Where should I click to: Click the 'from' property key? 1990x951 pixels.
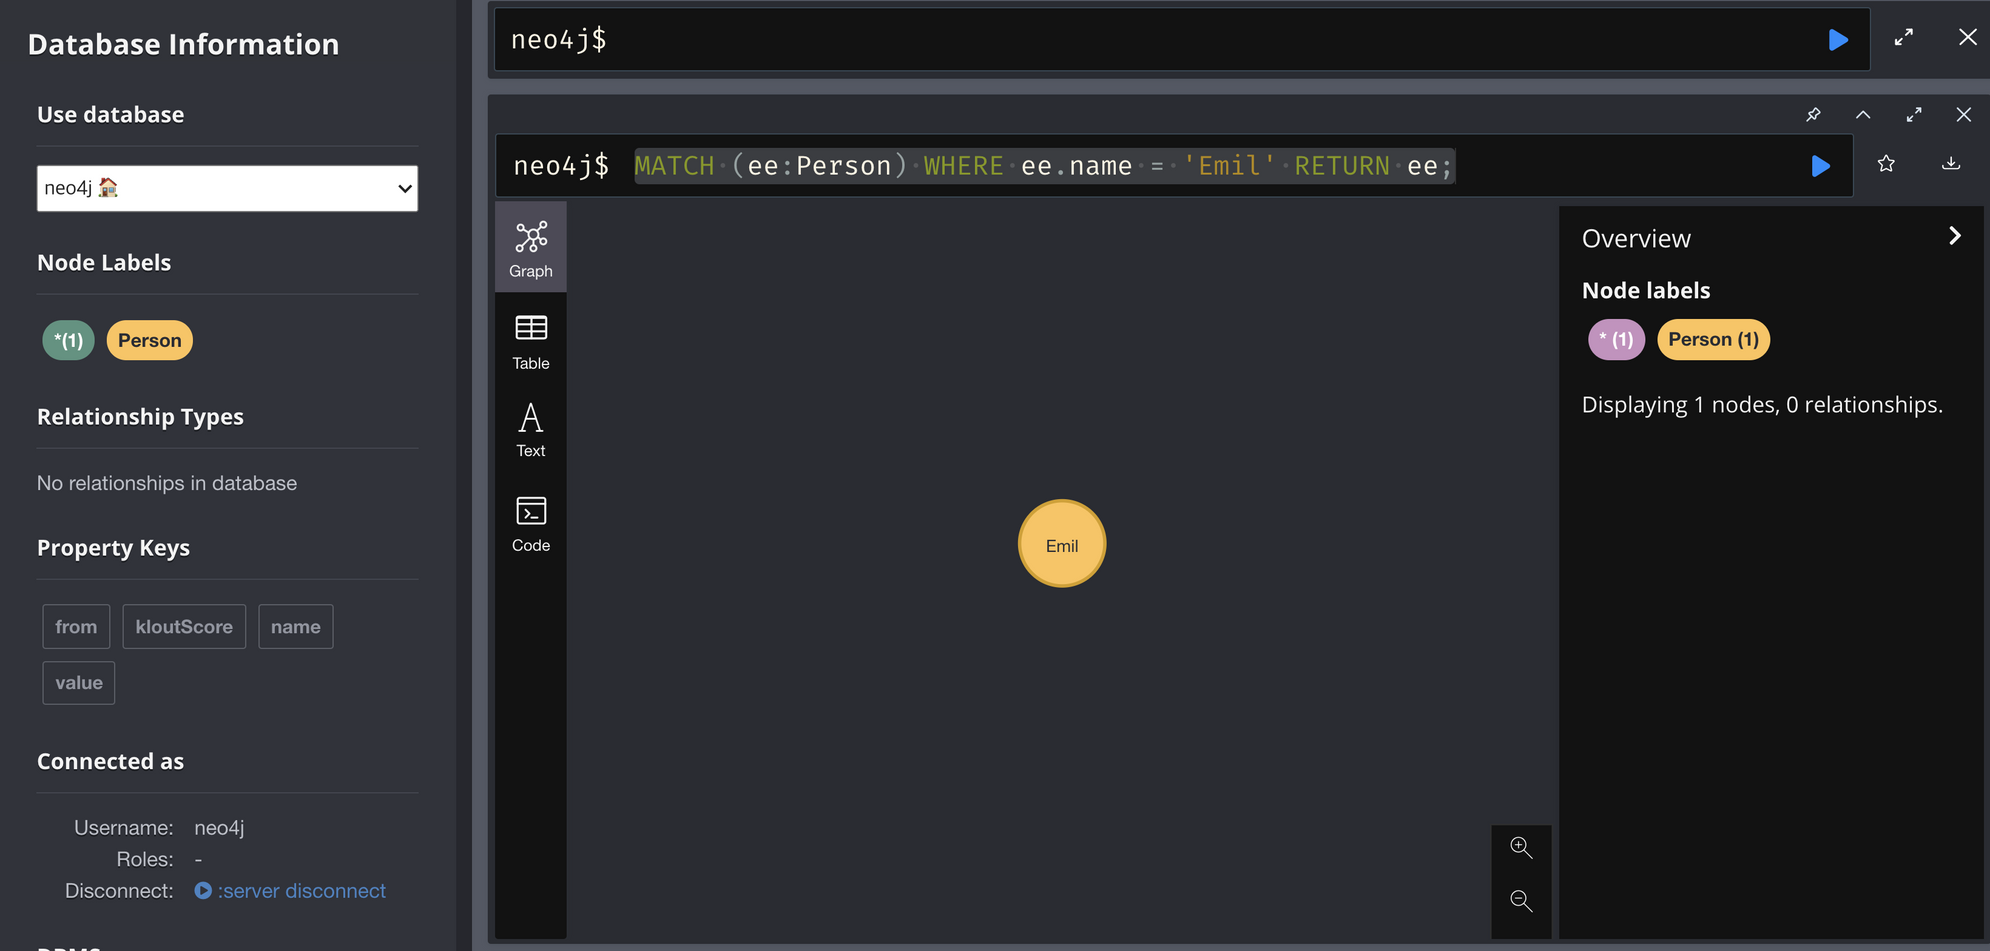pyautogui.click(x=76, y=627)
